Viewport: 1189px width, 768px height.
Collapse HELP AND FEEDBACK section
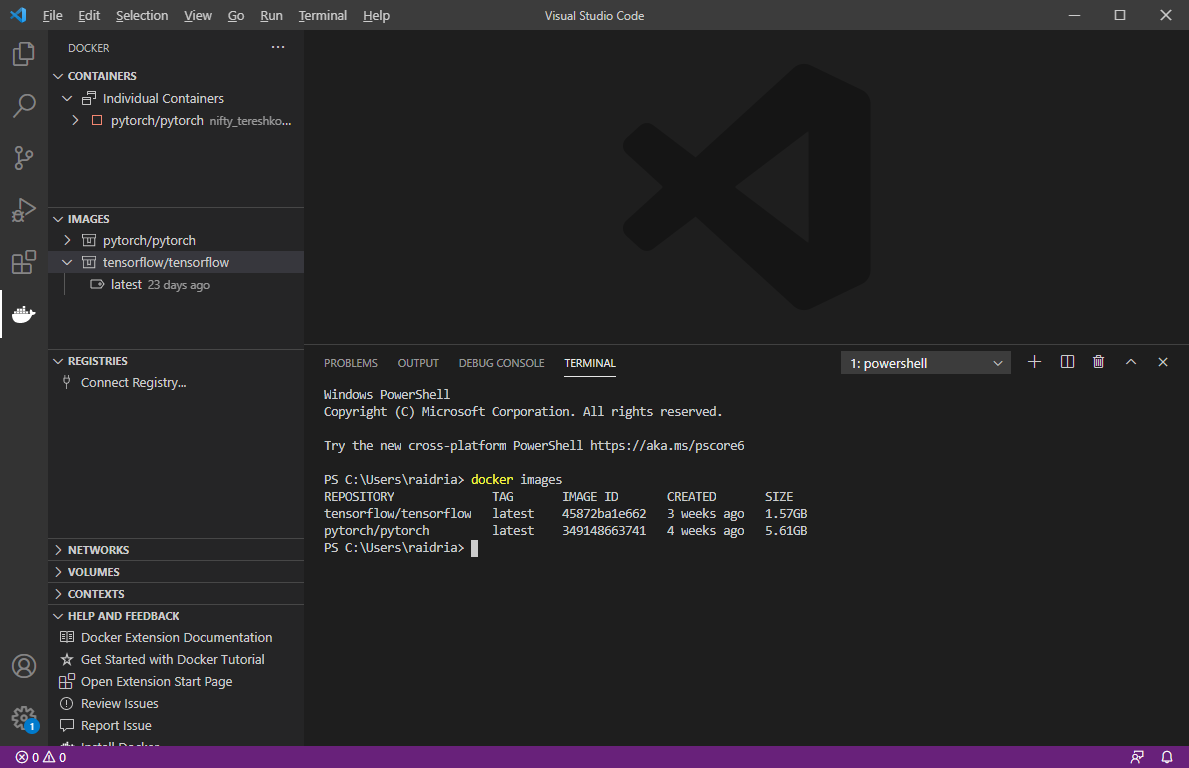point(58,616)
